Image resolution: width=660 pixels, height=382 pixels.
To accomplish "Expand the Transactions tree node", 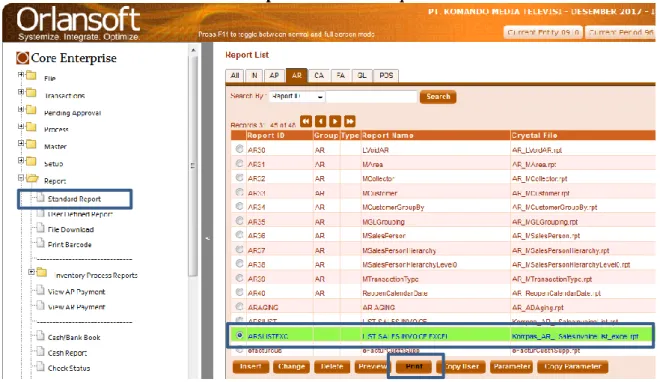I will pyautogui.click(x=21, y=92).
